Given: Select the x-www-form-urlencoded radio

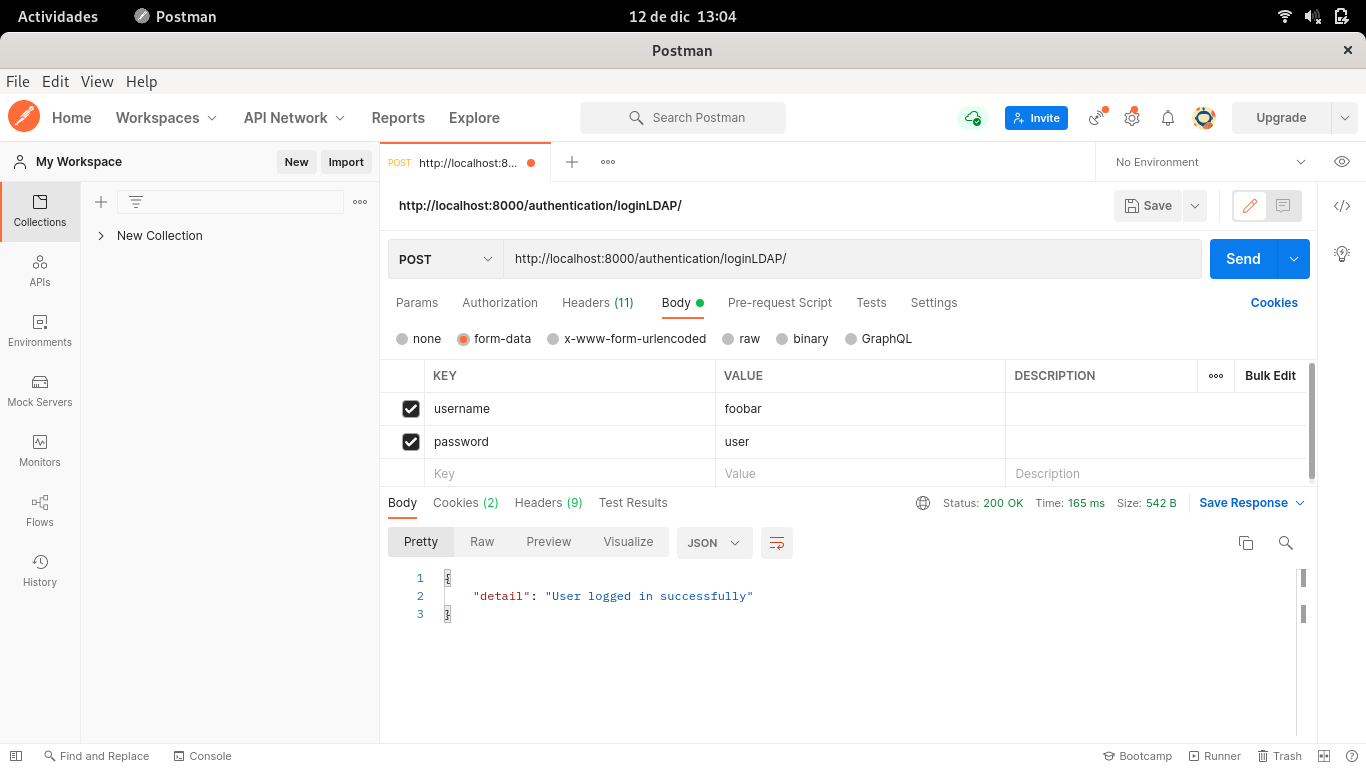Looking at the screenshot, I should (x=553, y=339).
